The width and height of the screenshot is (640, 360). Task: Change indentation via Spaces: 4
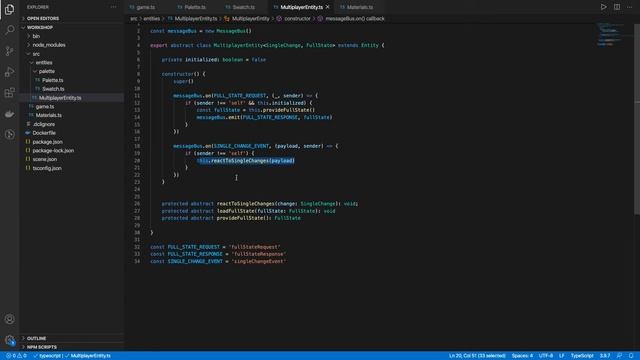pyautogui.click(x=522, y=356)
